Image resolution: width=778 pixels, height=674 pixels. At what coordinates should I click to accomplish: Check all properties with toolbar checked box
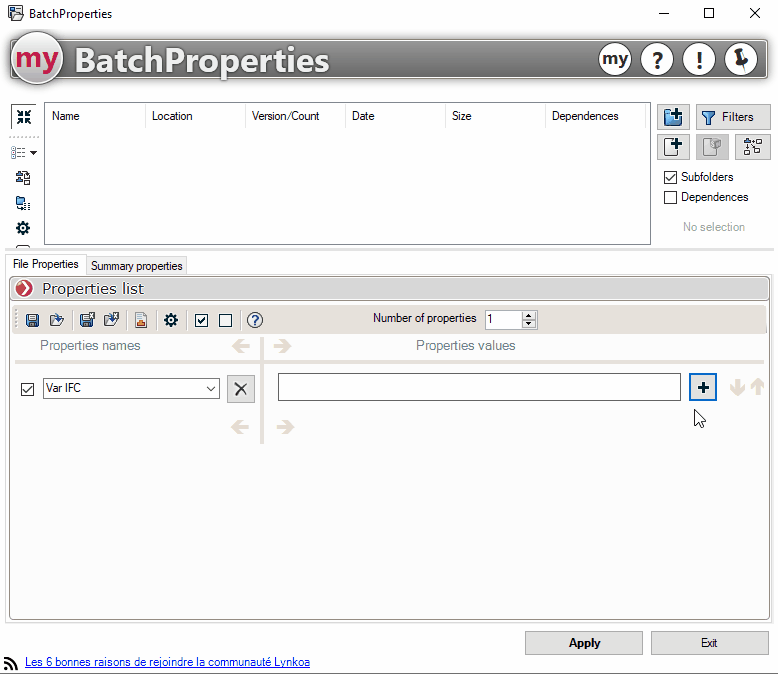(201, 321)
